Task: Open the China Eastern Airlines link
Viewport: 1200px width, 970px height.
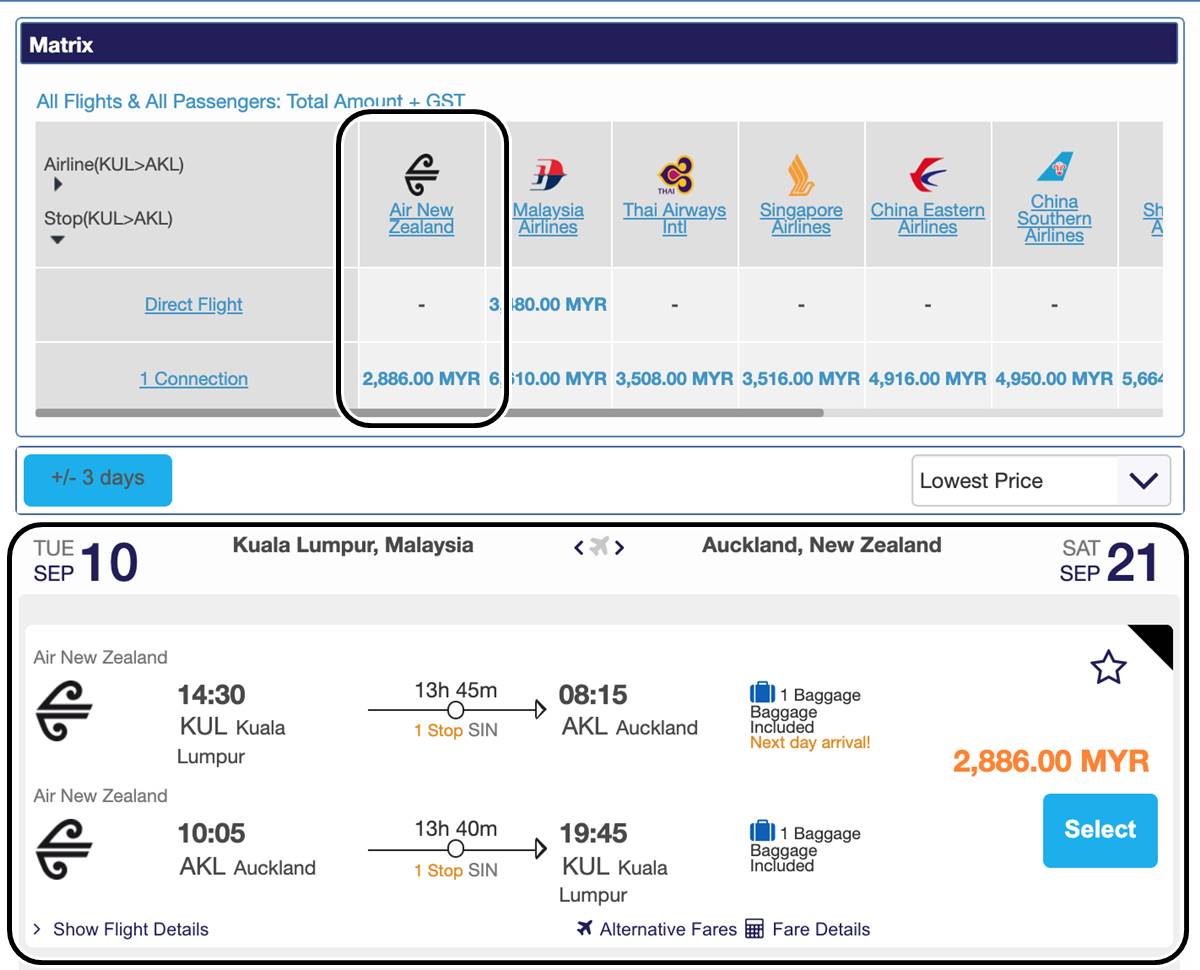Action: tap(928, 219)
